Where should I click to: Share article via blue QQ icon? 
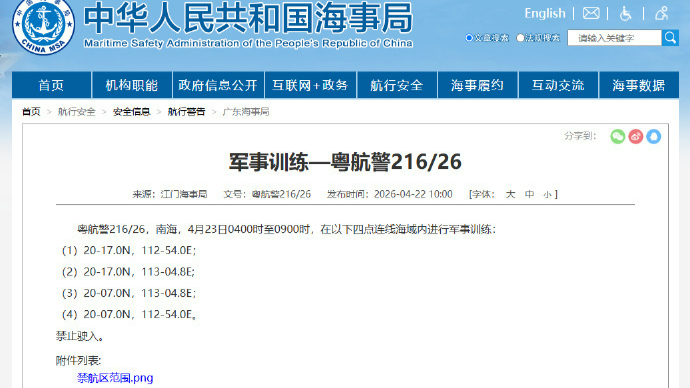(653, 136)
